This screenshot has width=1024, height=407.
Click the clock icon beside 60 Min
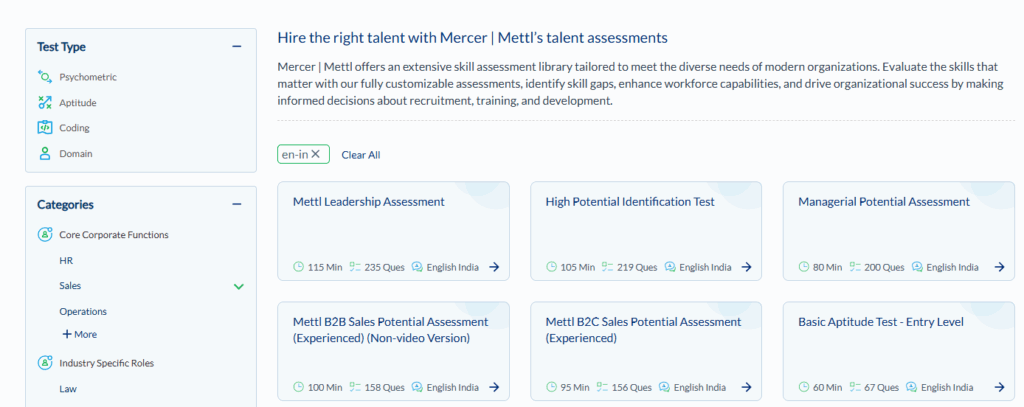click(804, 387)
